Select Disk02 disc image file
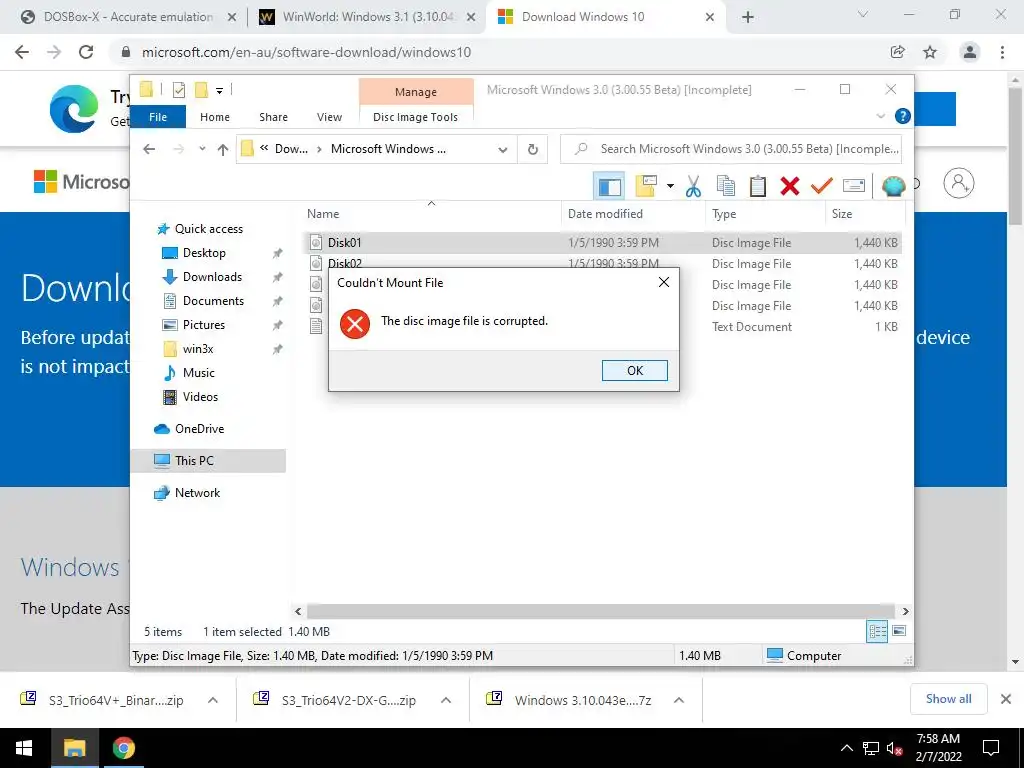 pyautogui.click(x=603, y=264)
